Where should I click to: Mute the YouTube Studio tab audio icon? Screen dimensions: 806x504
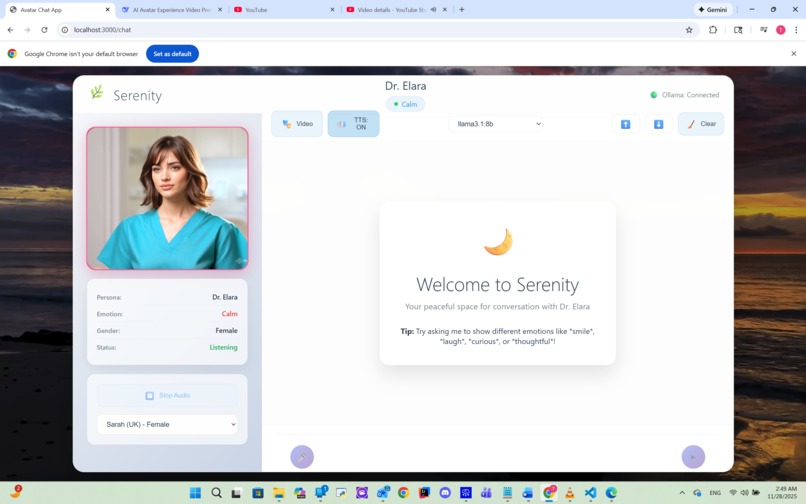(x=433, y=9)
